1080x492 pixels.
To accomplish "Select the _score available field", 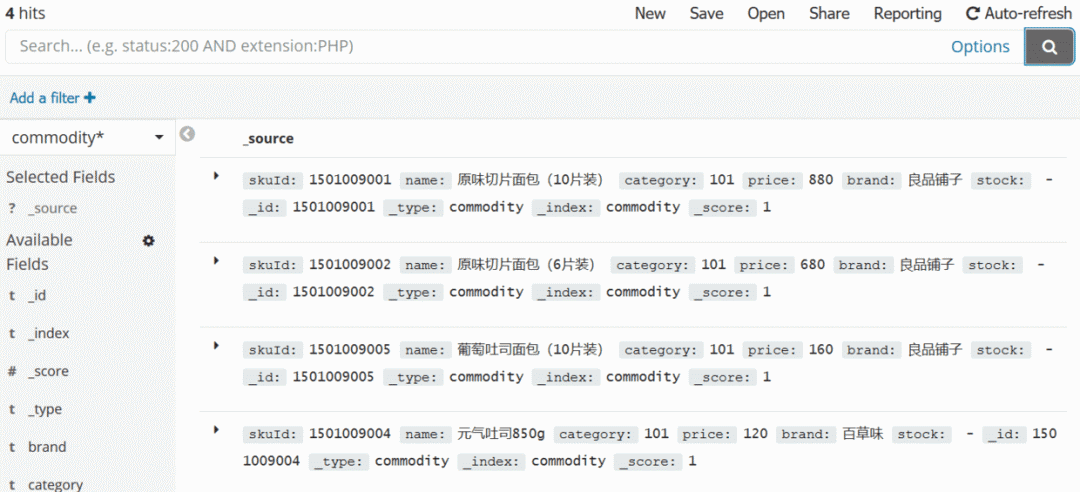I will tap(48, 371).
